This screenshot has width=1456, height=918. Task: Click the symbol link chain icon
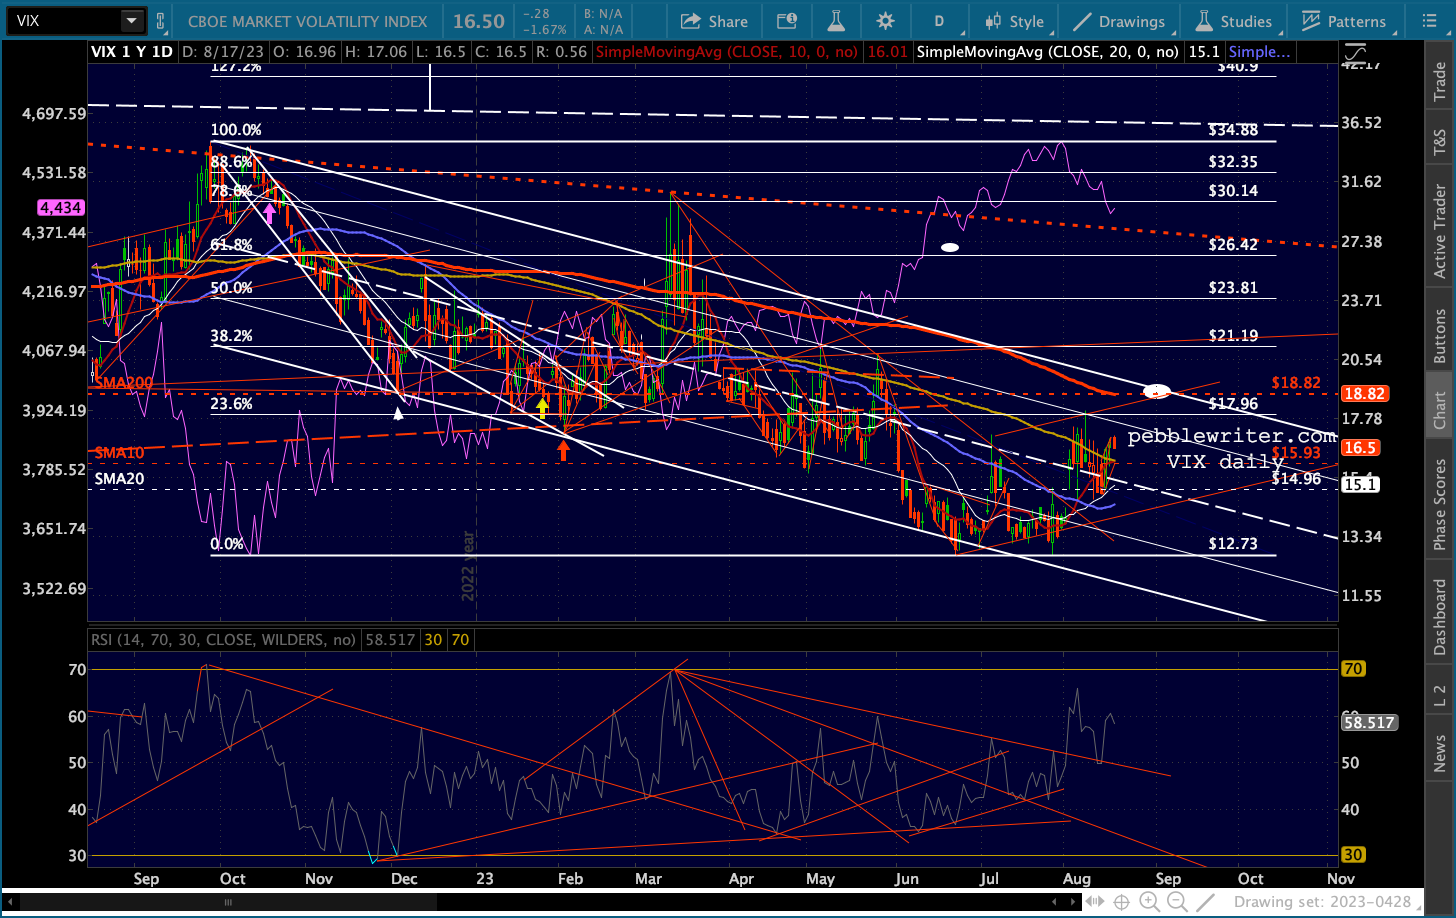tap(162, 21)
